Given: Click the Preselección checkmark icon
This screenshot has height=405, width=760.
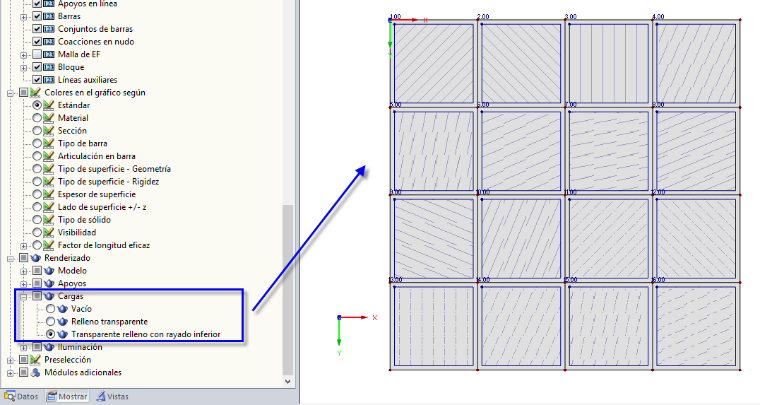Looking at the screenshot, I should (x=35, y=359).
